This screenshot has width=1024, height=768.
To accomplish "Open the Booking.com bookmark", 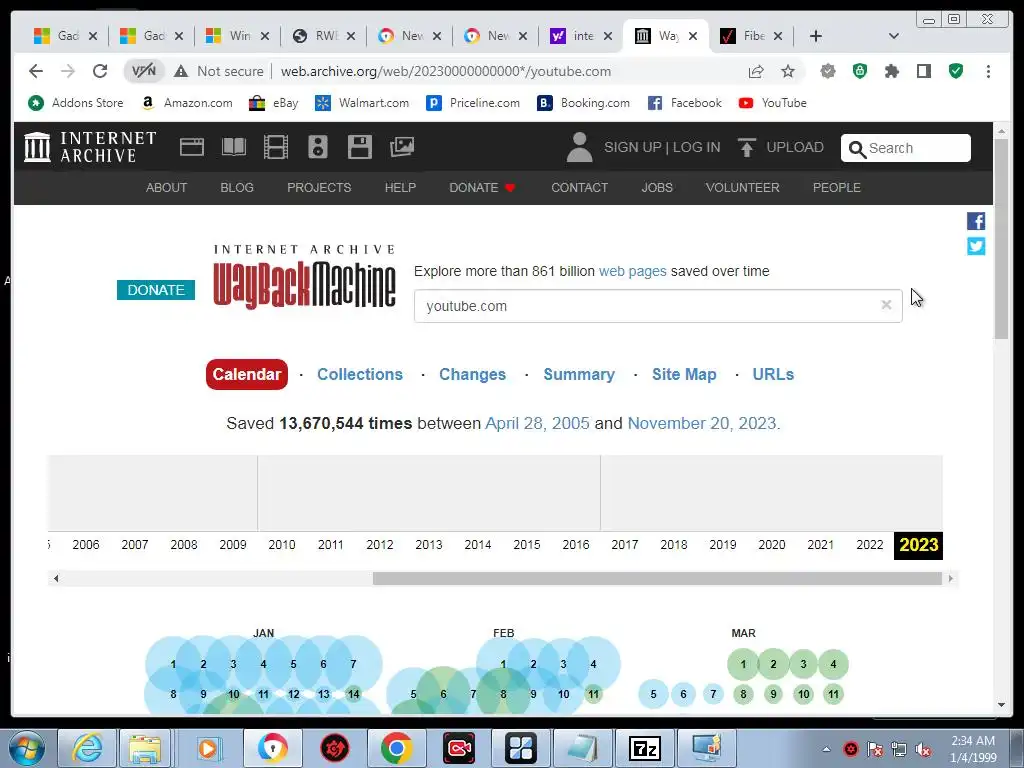I will (x=584, y=103).
